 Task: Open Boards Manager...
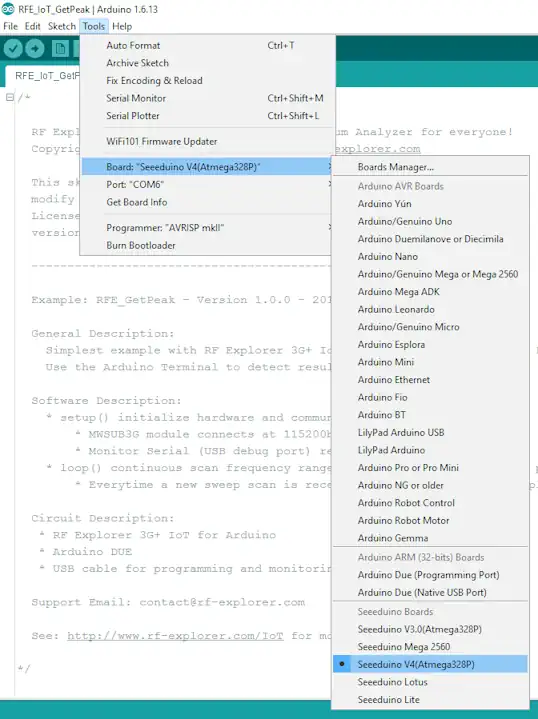(430, 167)
